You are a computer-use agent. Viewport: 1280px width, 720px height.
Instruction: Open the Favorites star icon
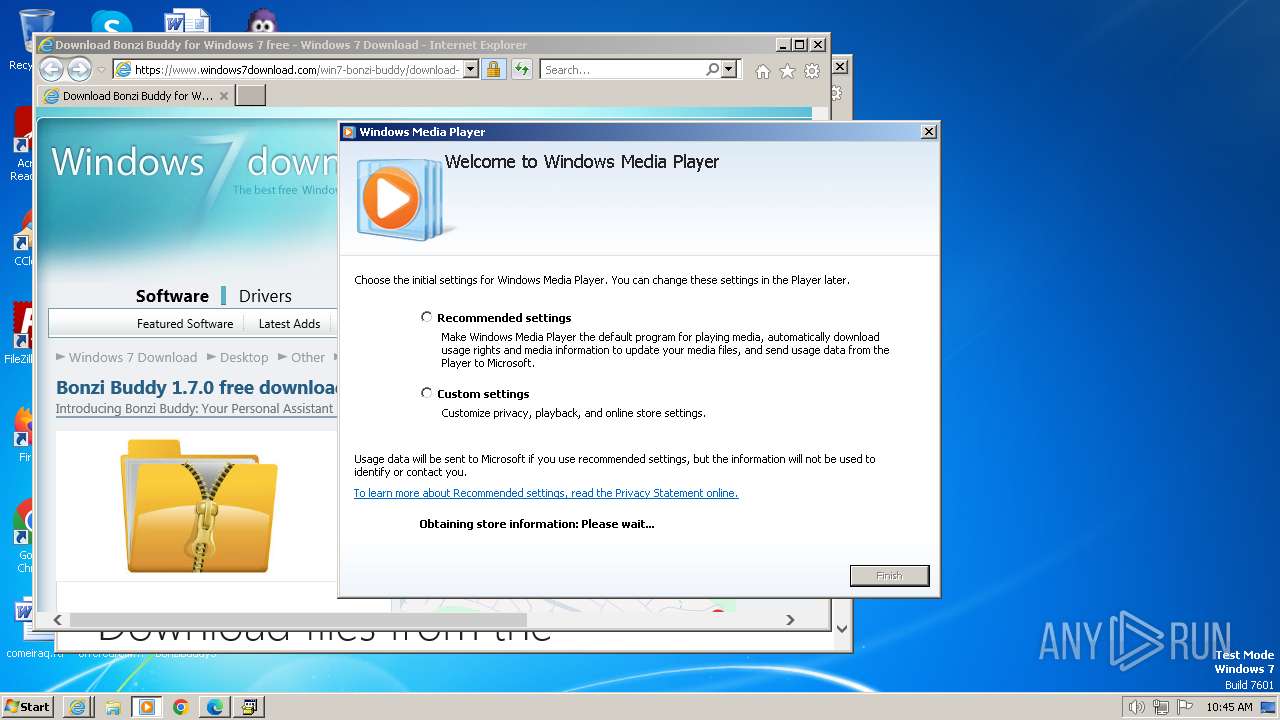tap(787, 71)
